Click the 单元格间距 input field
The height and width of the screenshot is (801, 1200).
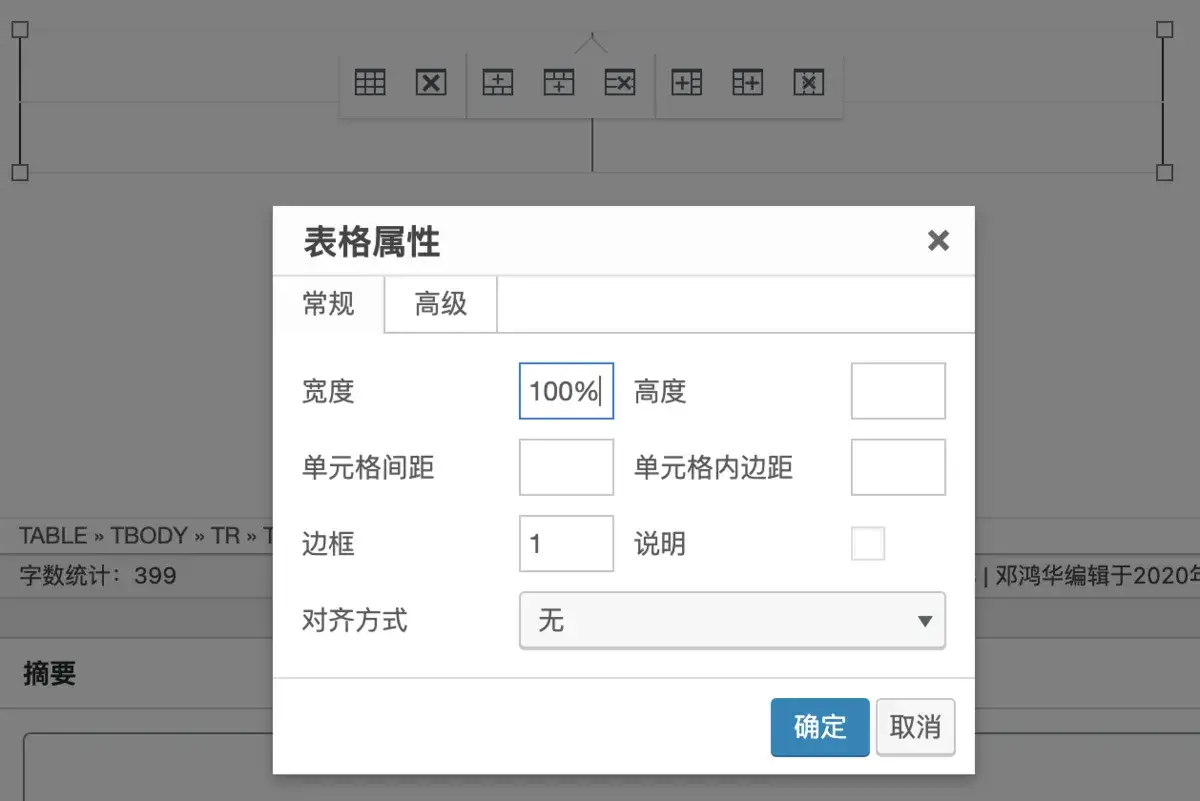click(x=566, y=467)
